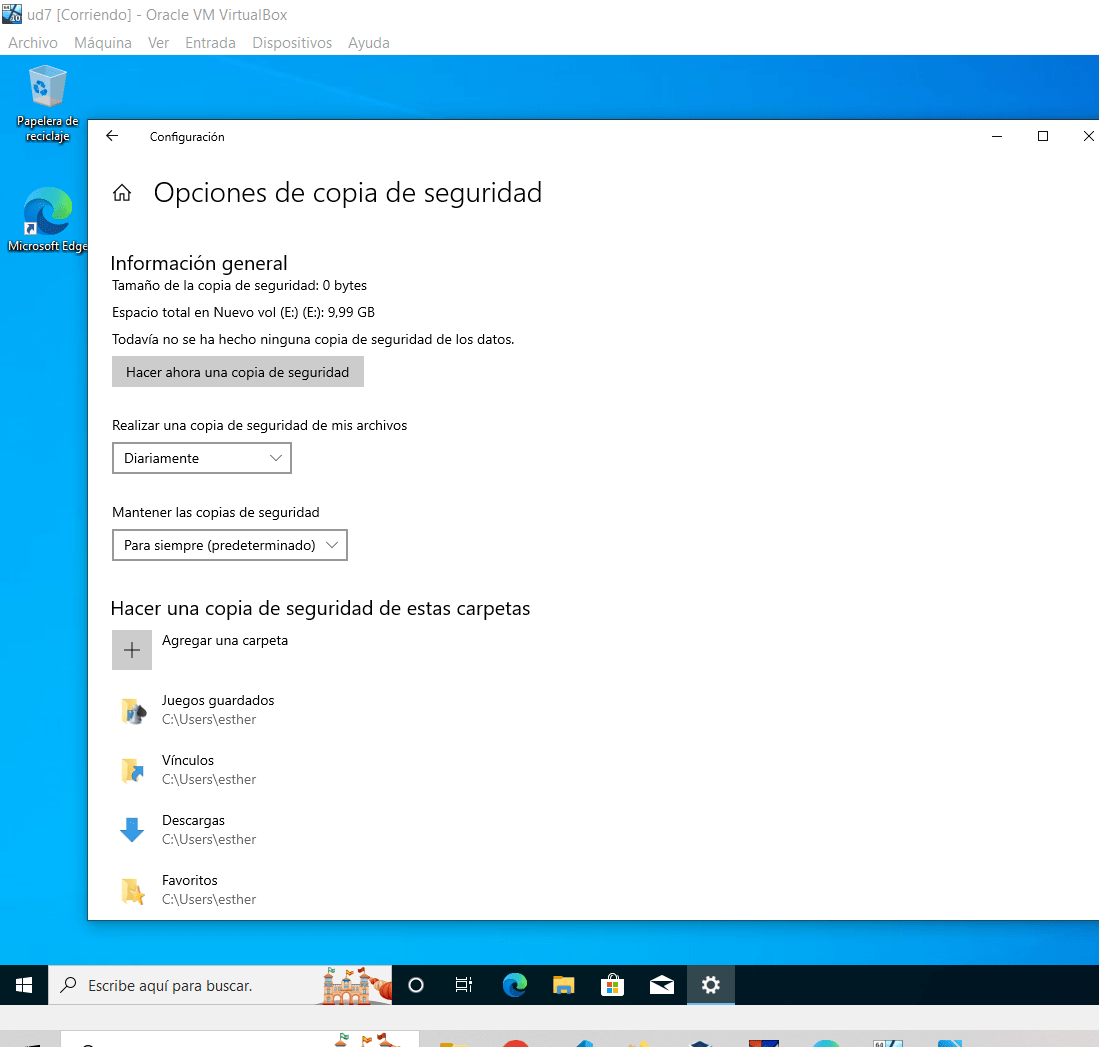Click the Windows Start button
The image size is (1099, 1047).
tap(24, 985)
